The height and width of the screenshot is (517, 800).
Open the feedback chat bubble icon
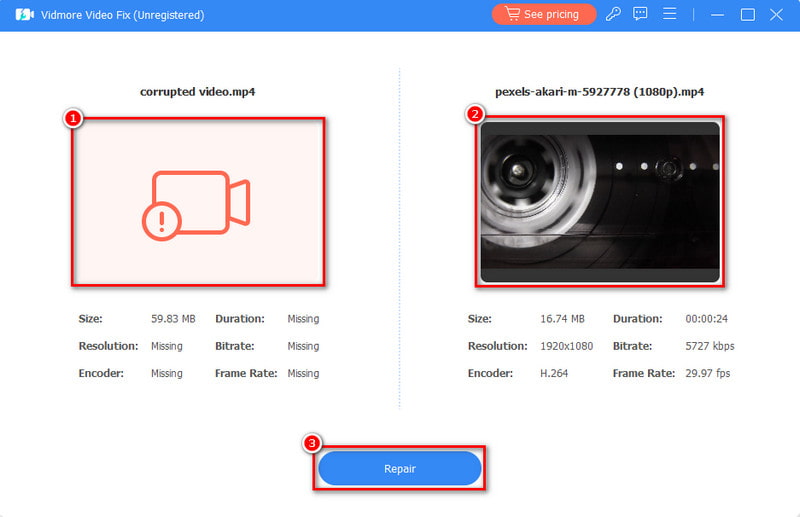pyautogui.click(x=641, y=15)
